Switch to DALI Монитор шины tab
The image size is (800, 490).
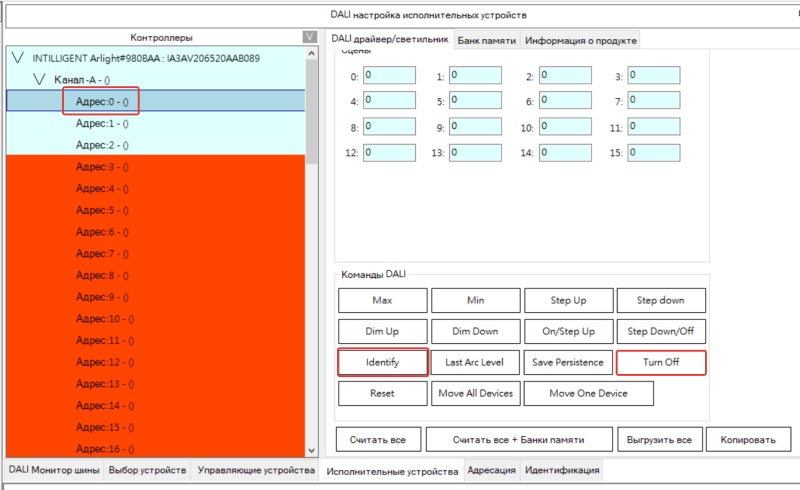point(54,470)
